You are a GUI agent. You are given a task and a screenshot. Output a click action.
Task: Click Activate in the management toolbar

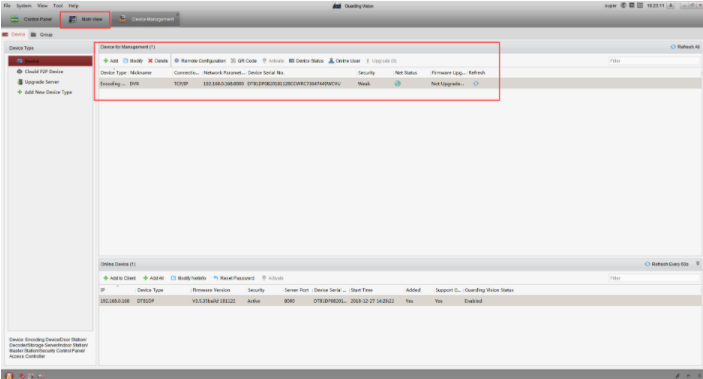coord(273,61)
